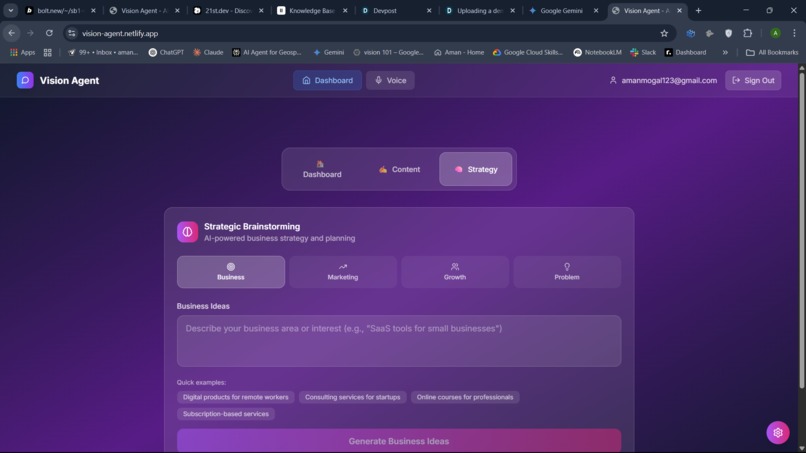Switch to the Google Gemini browser tab

[563, 10]
